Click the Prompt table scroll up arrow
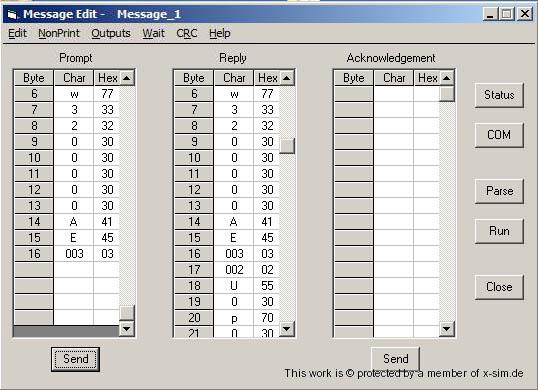This screenshot has height=390, width=538. [126, 78]
